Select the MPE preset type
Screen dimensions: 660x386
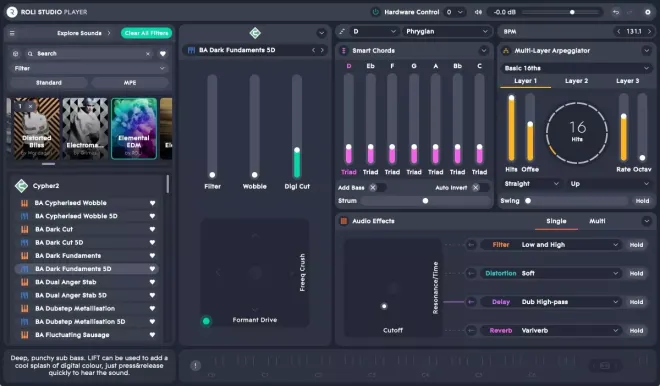coord(130,83)
